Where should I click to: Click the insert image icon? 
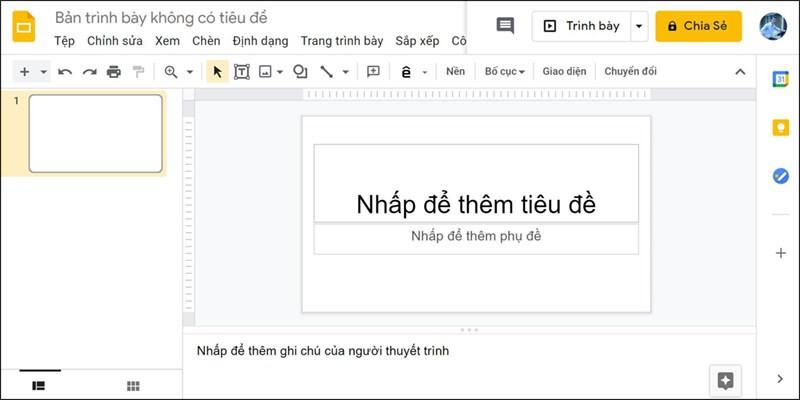(265, 72)
